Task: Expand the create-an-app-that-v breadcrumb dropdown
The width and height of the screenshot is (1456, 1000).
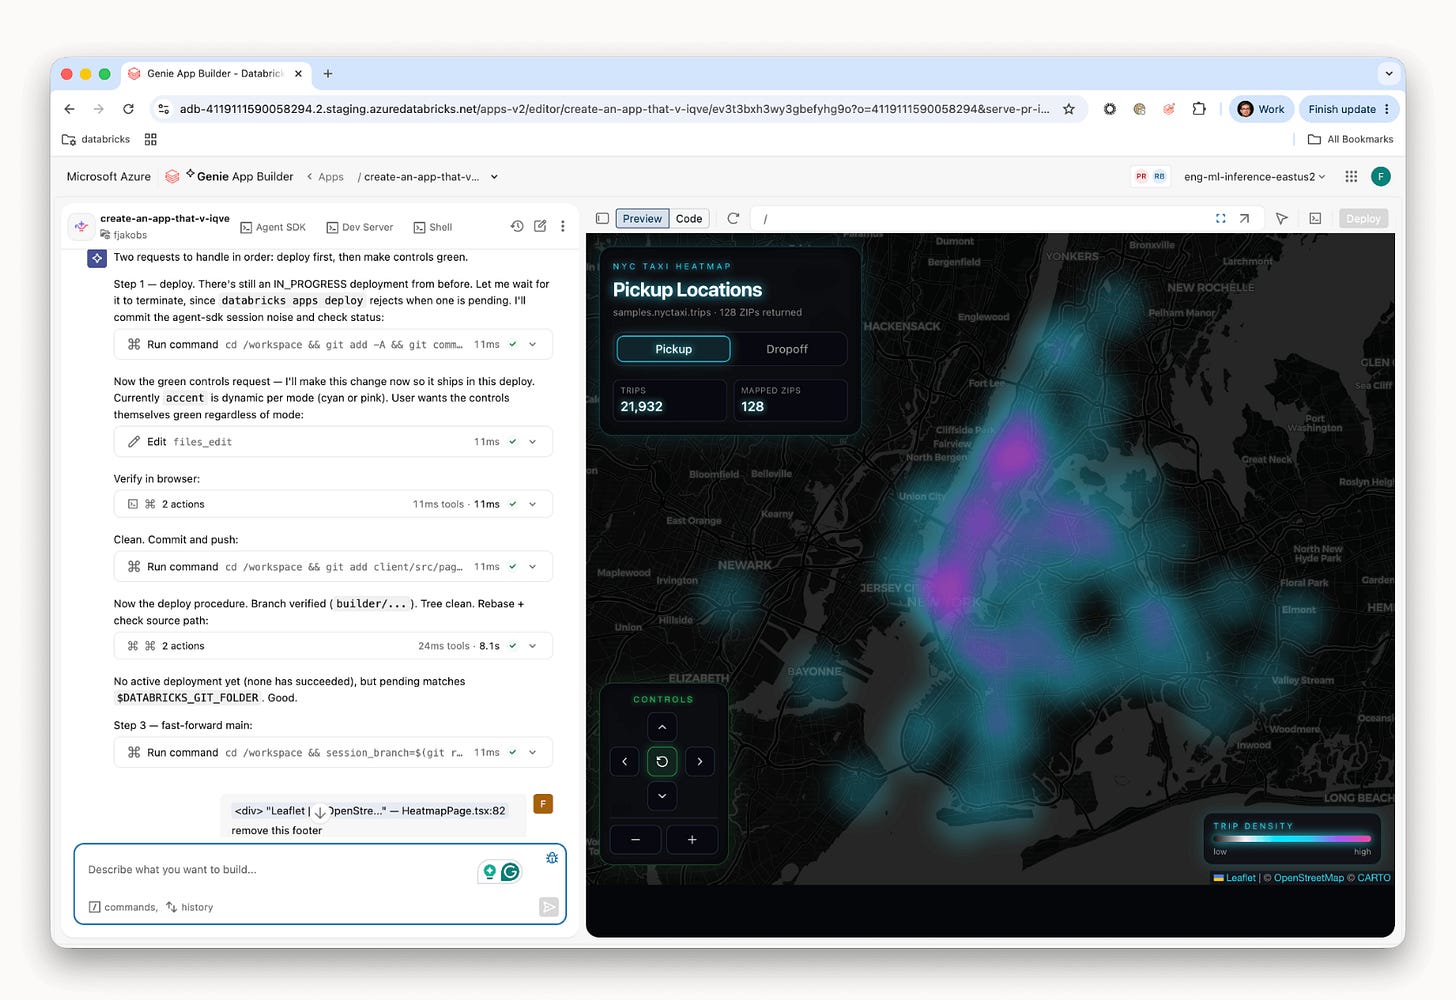Action: (x=494, y=177)
